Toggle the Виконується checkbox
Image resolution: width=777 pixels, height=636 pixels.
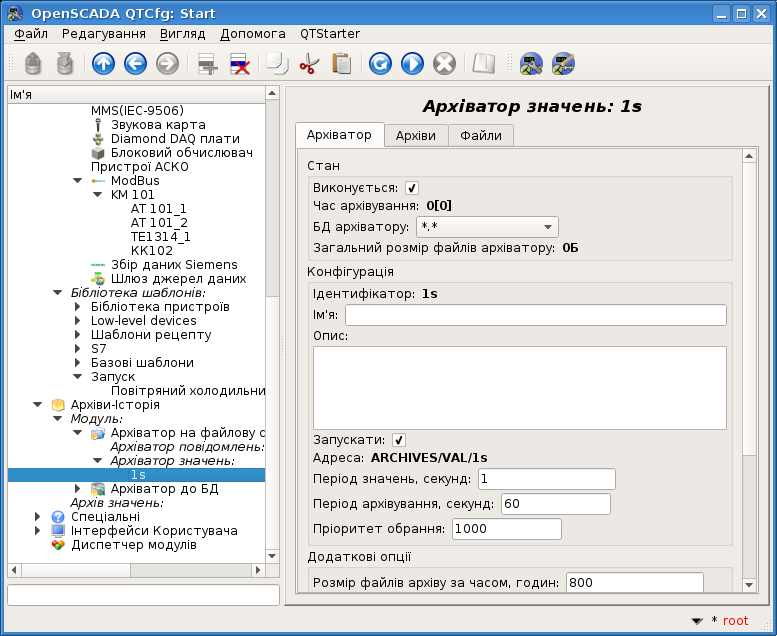coord(412,188)
